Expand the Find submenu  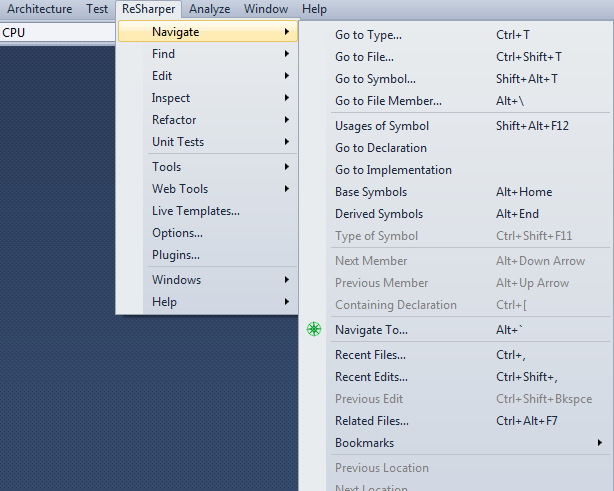coord(208,54)
